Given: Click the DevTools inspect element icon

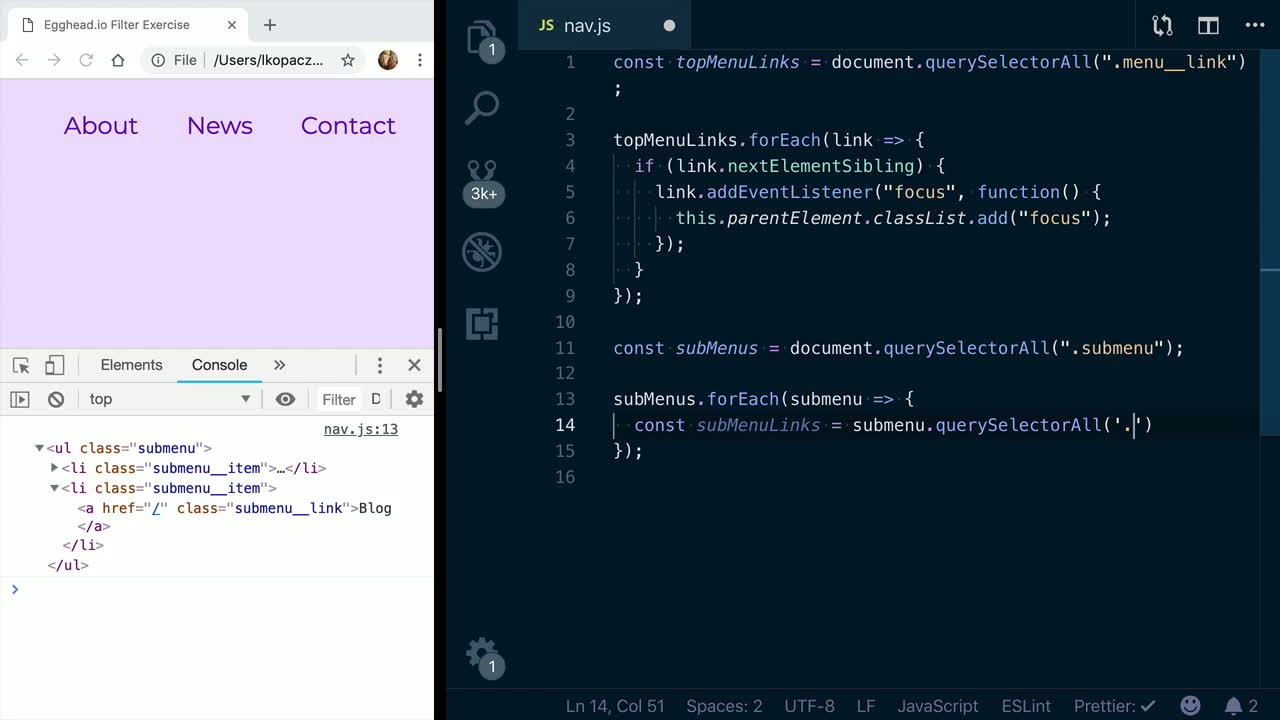Looking at the screenshot, I should tap(21, 365).
